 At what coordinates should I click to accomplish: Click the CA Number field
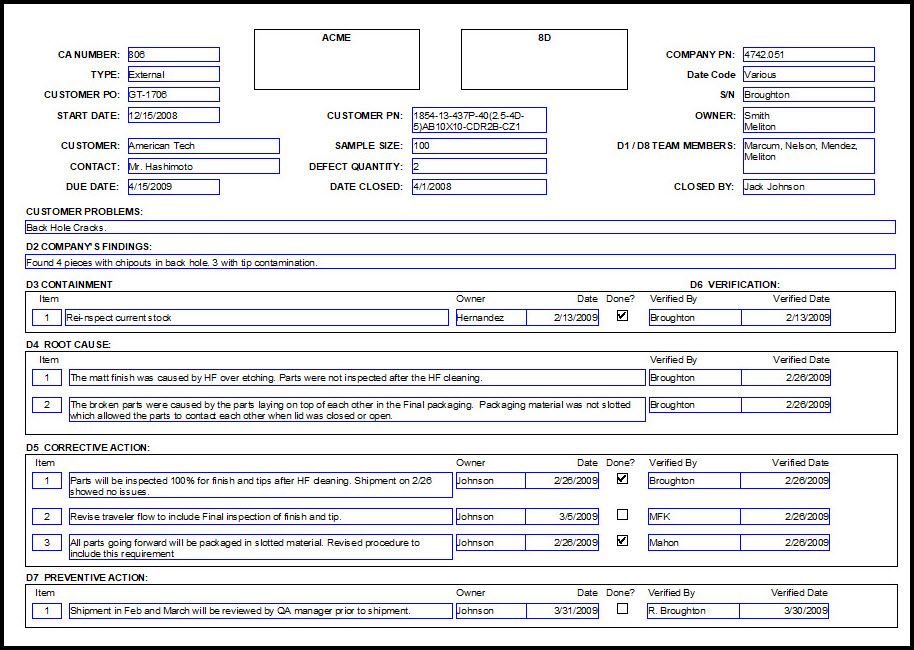(x=174, y=55)
